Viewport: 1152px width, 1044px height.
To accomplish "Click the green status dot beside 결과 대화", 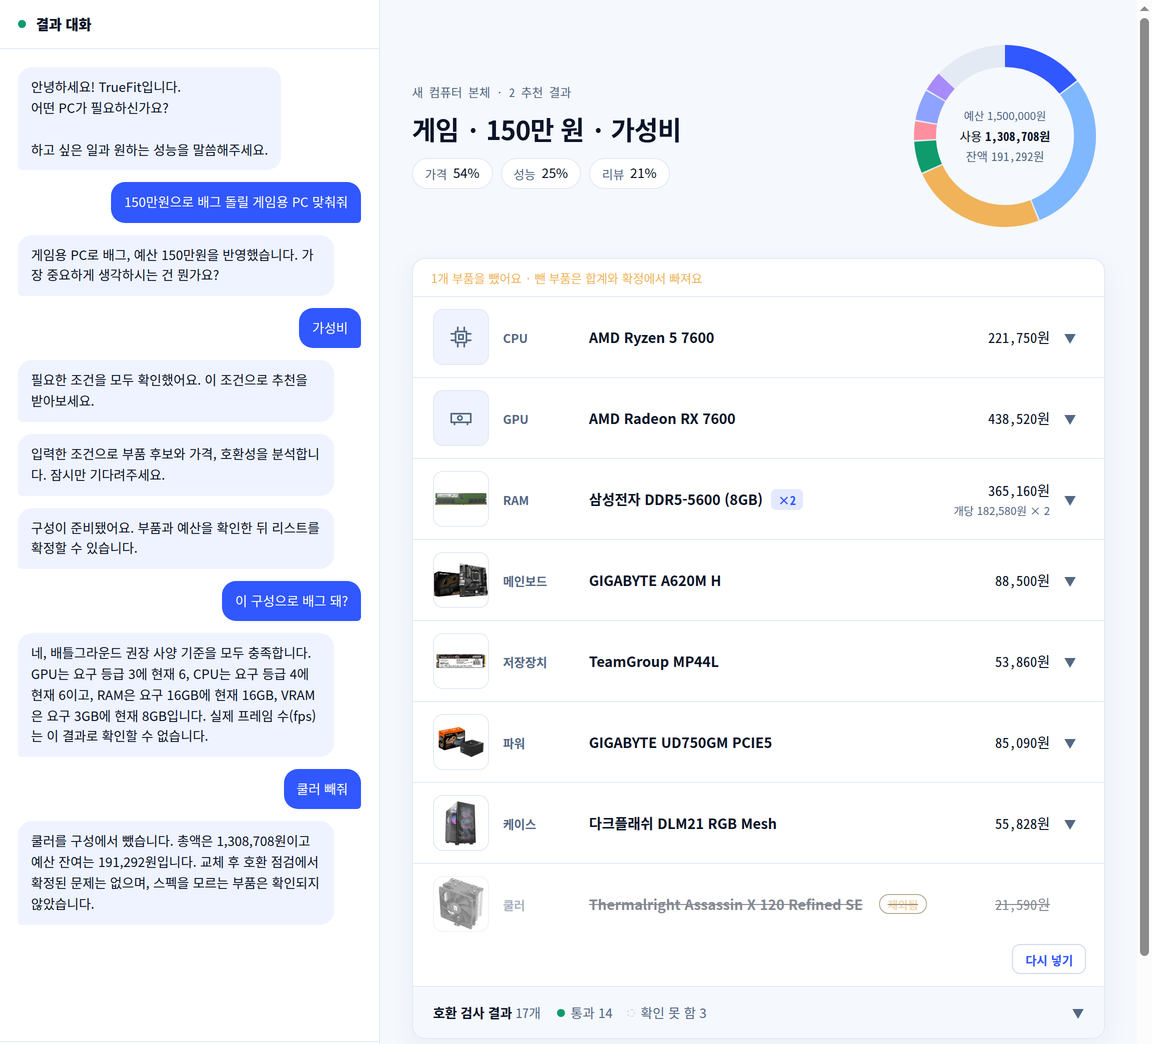I will [22, 24].
